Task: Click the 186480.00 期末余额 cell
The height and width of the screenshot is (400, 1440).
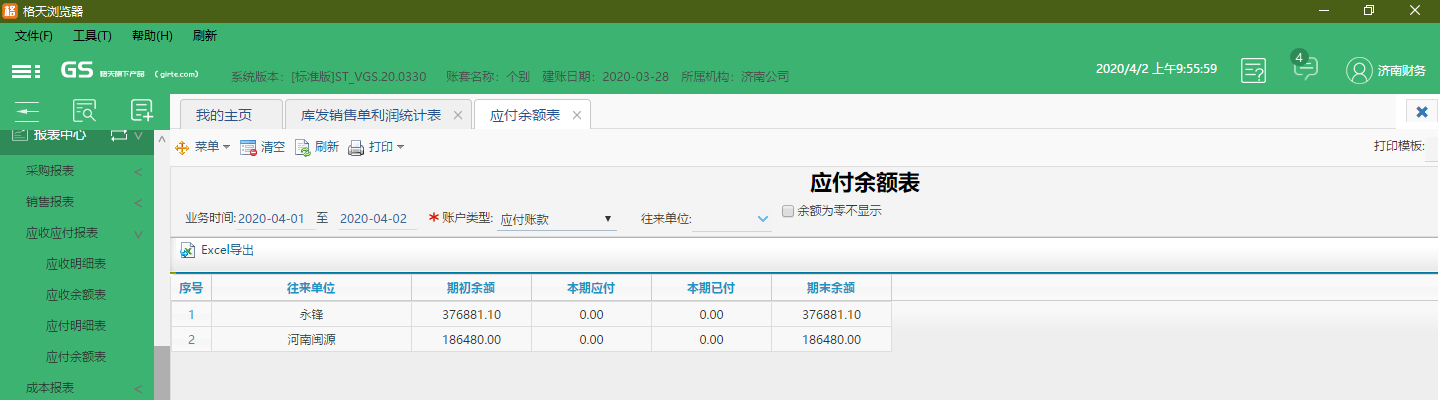Action: pyautogui.click(x=831, y=339)
